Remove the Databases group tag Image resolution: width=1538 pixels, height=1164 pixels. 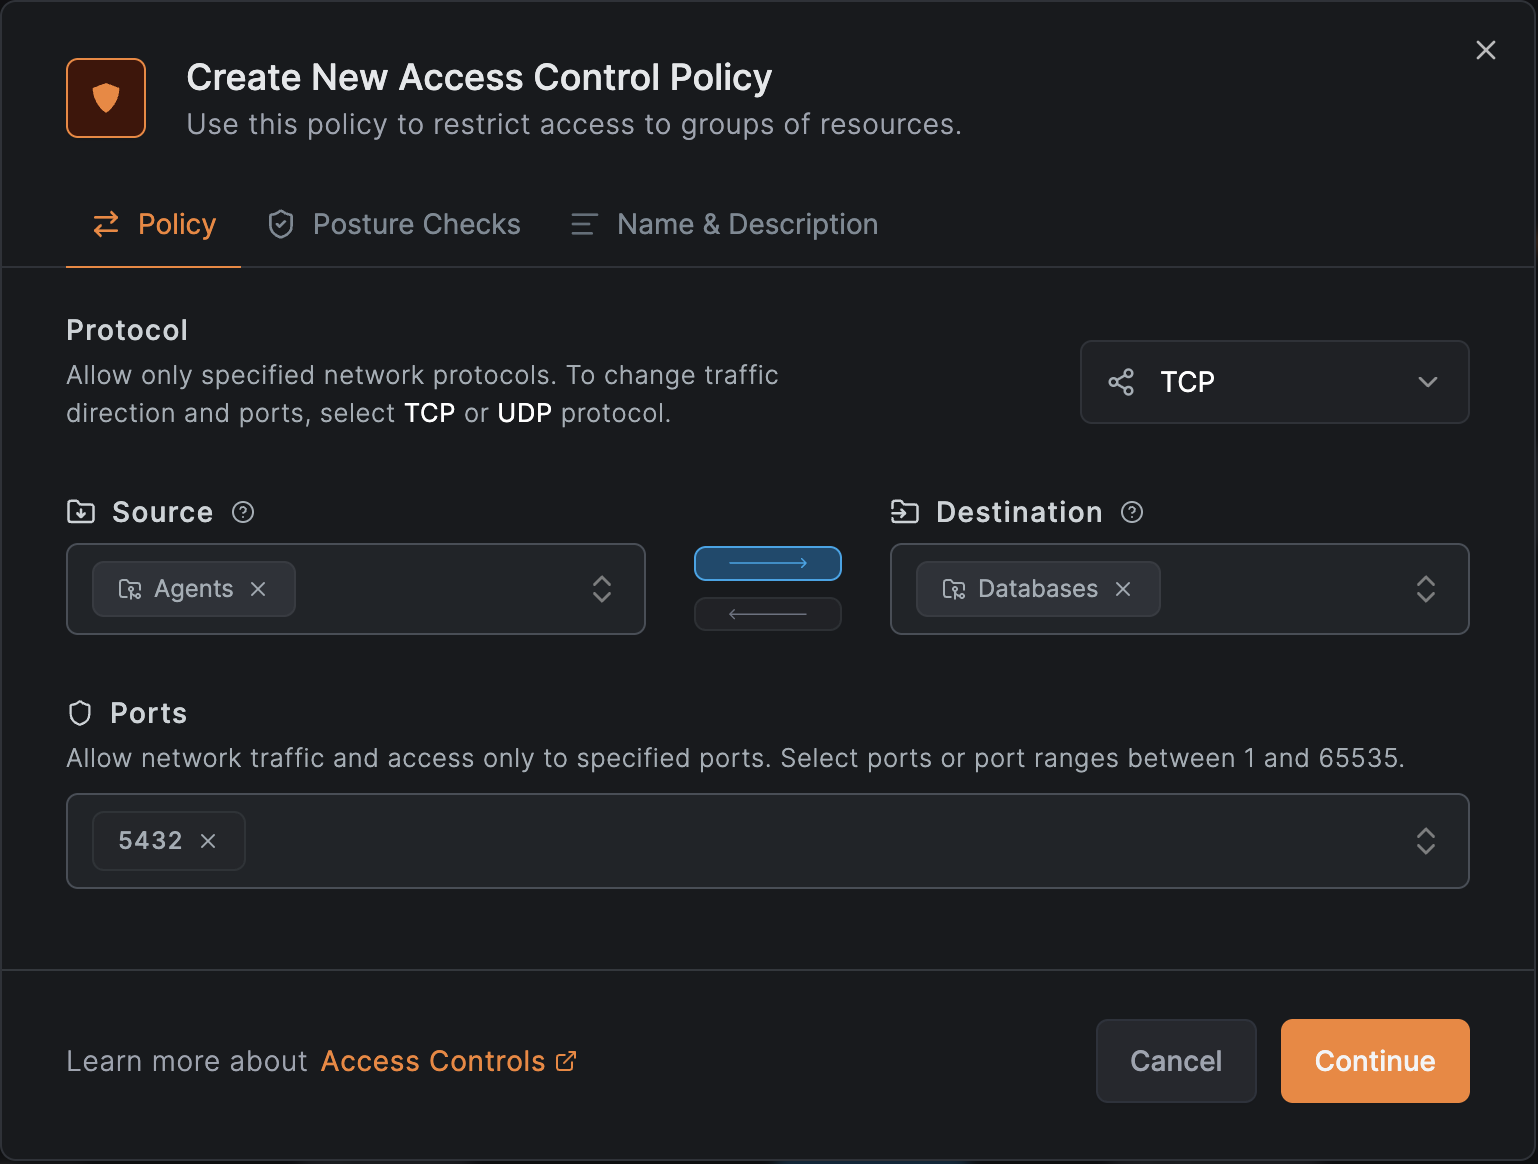coord(1123,589)
